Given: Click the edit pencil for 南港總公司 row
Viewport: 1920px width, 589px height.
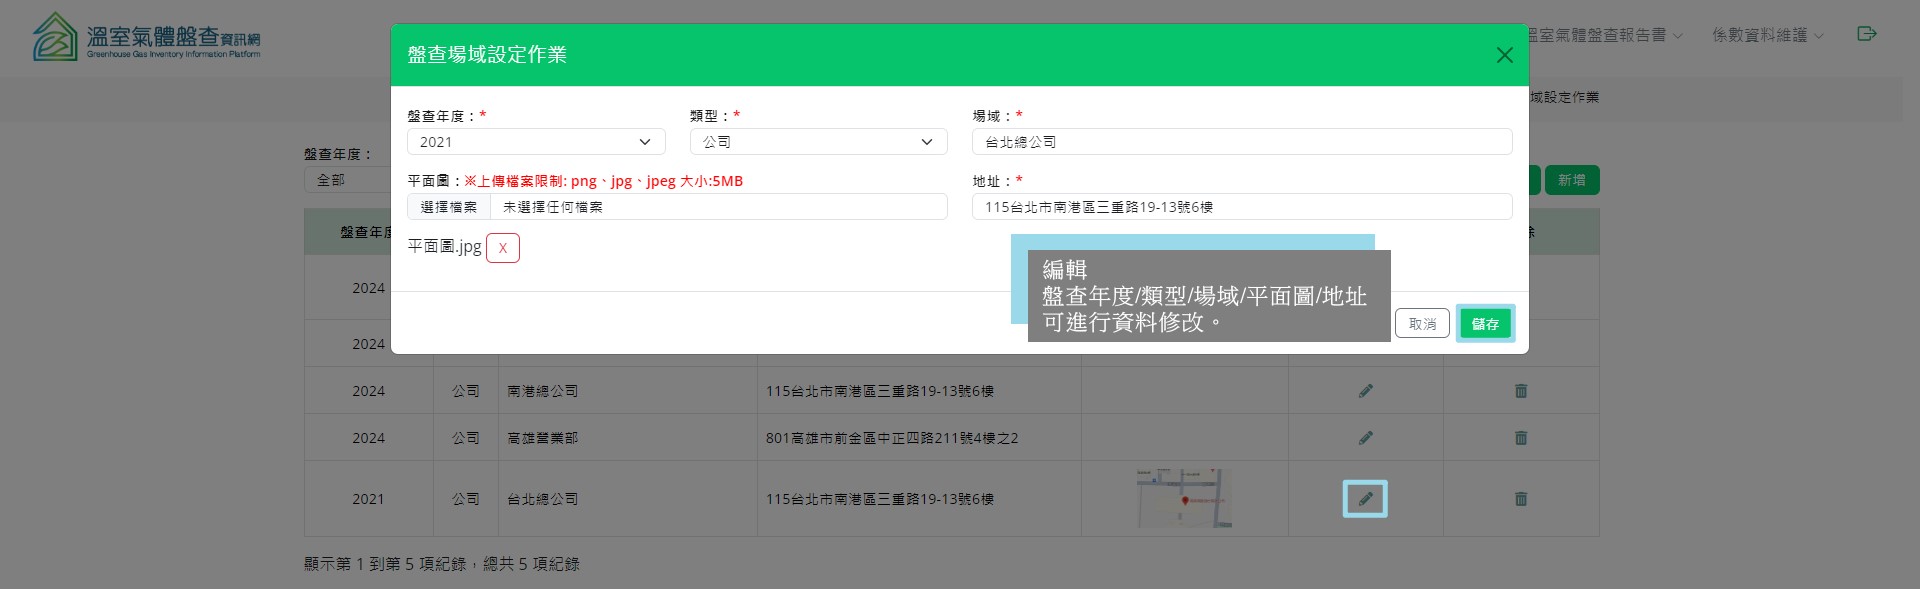Looking at the screenshot, I should point(1365,391).
